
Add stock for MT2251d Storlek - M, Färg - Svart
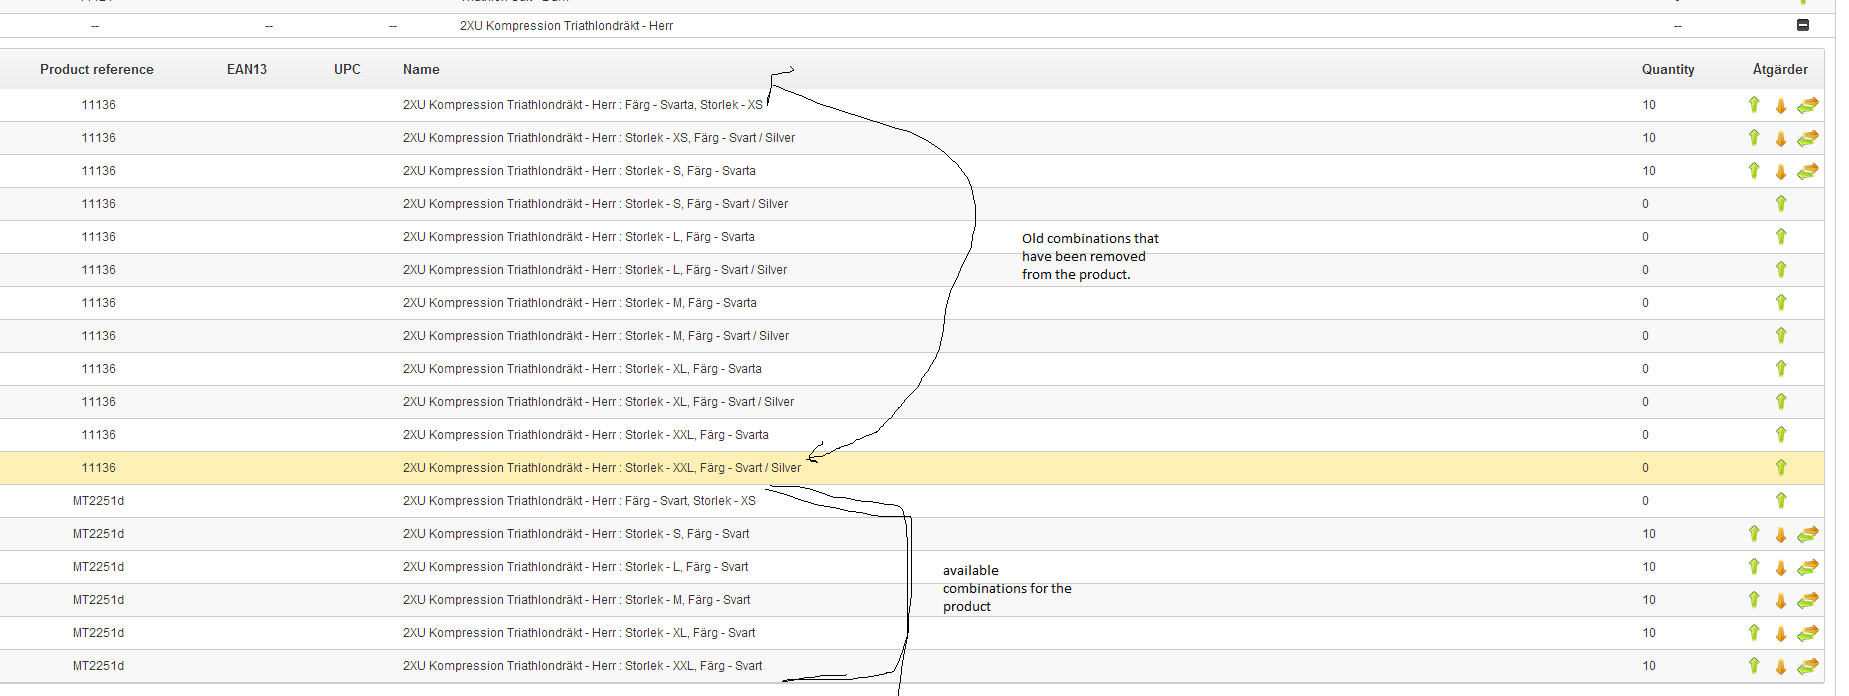coord(1754,599)
